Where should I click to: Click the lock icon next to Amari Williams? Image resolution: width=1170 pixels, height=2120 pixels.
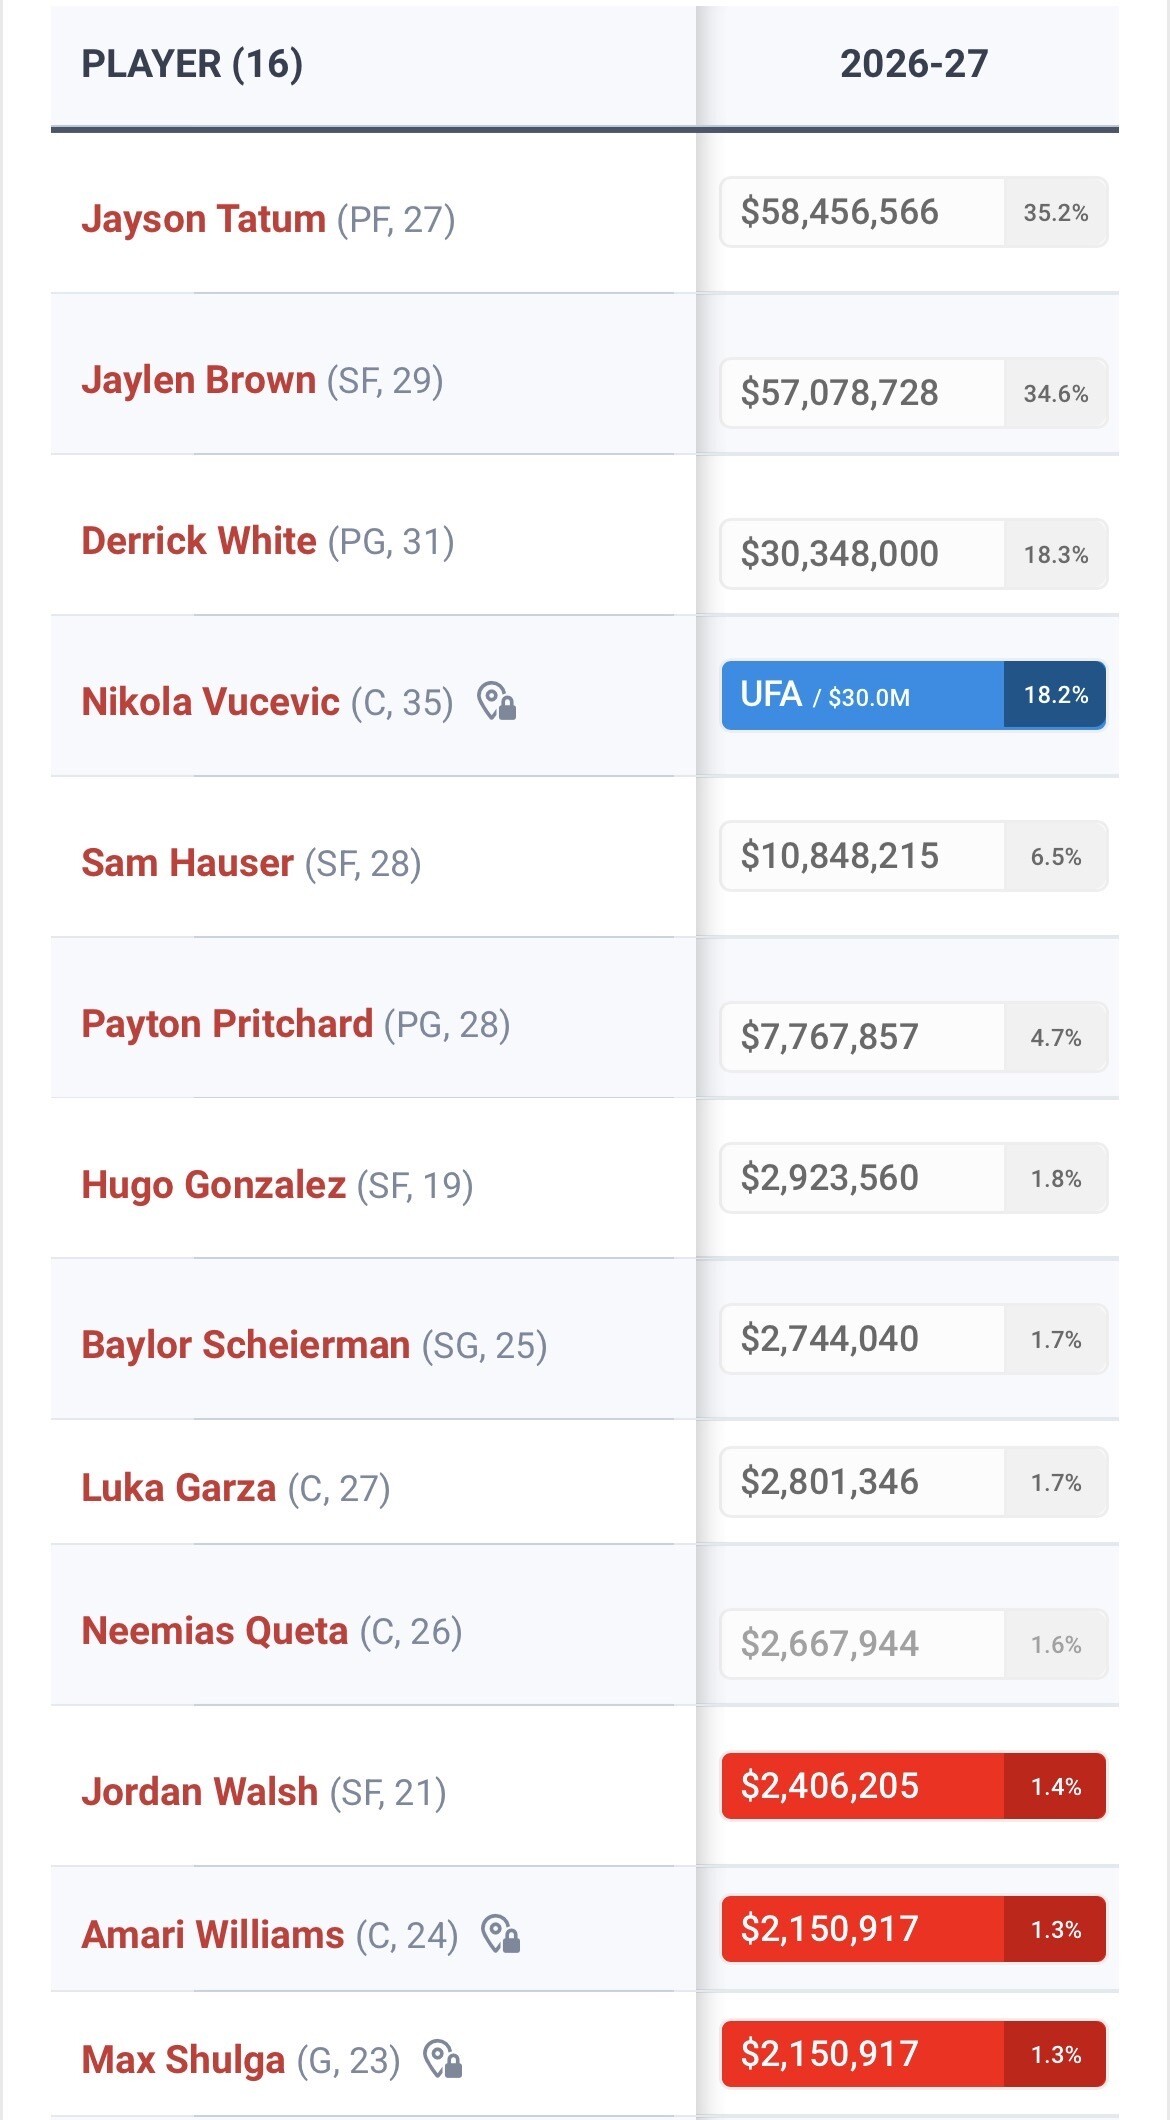(501, 1935)
